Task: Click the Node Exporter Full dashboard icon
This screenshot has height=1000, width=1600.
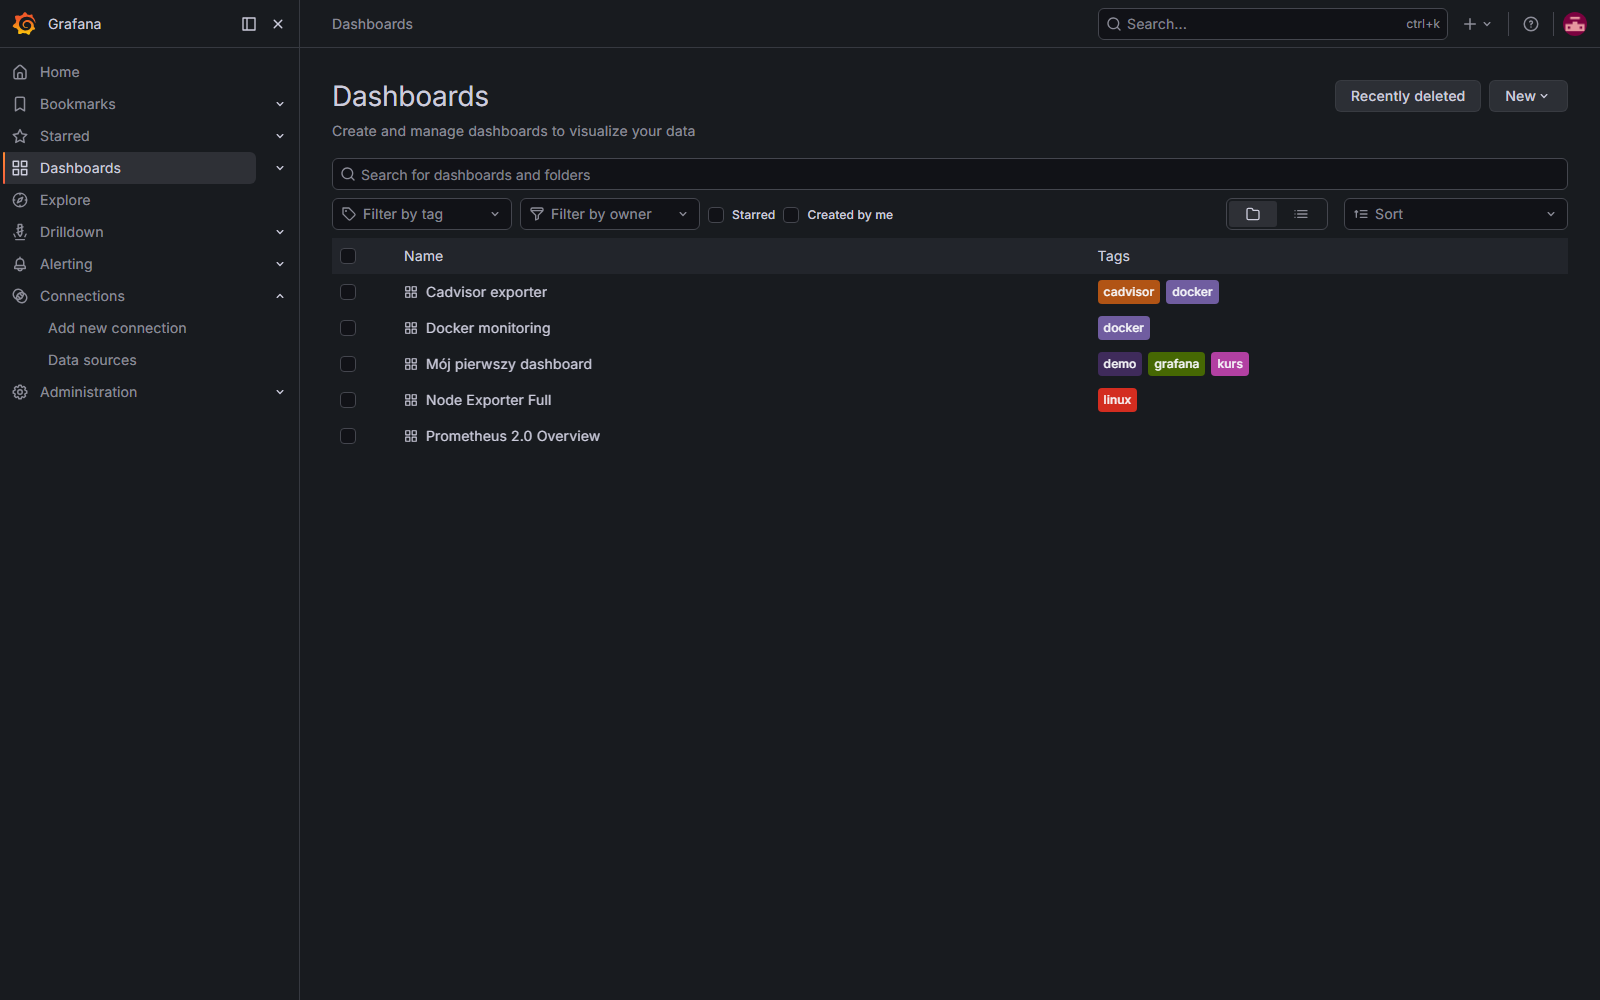Action: tap(411, 400)
